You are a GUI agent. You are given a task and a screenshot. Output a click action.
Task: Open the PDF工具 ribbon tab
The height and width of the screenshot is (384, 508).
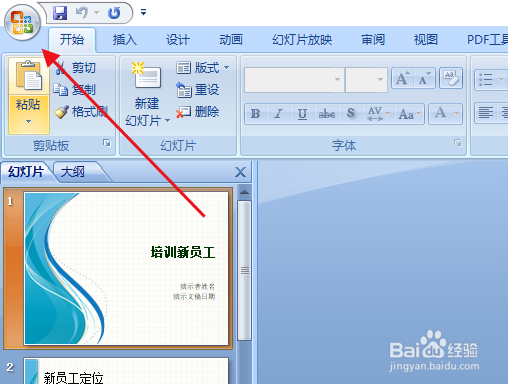click(487, 40)
